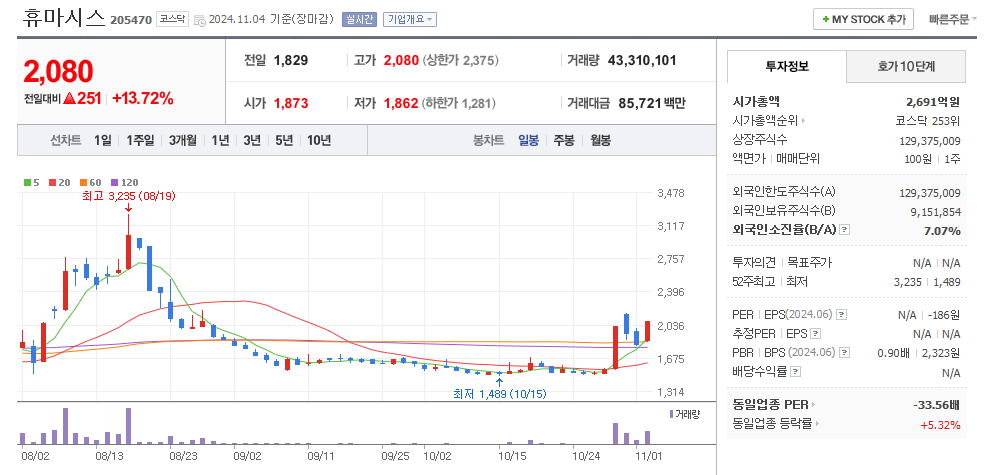
Task: Click the green plus icon in MY STOCK
Action: click(x=826, y=20)
